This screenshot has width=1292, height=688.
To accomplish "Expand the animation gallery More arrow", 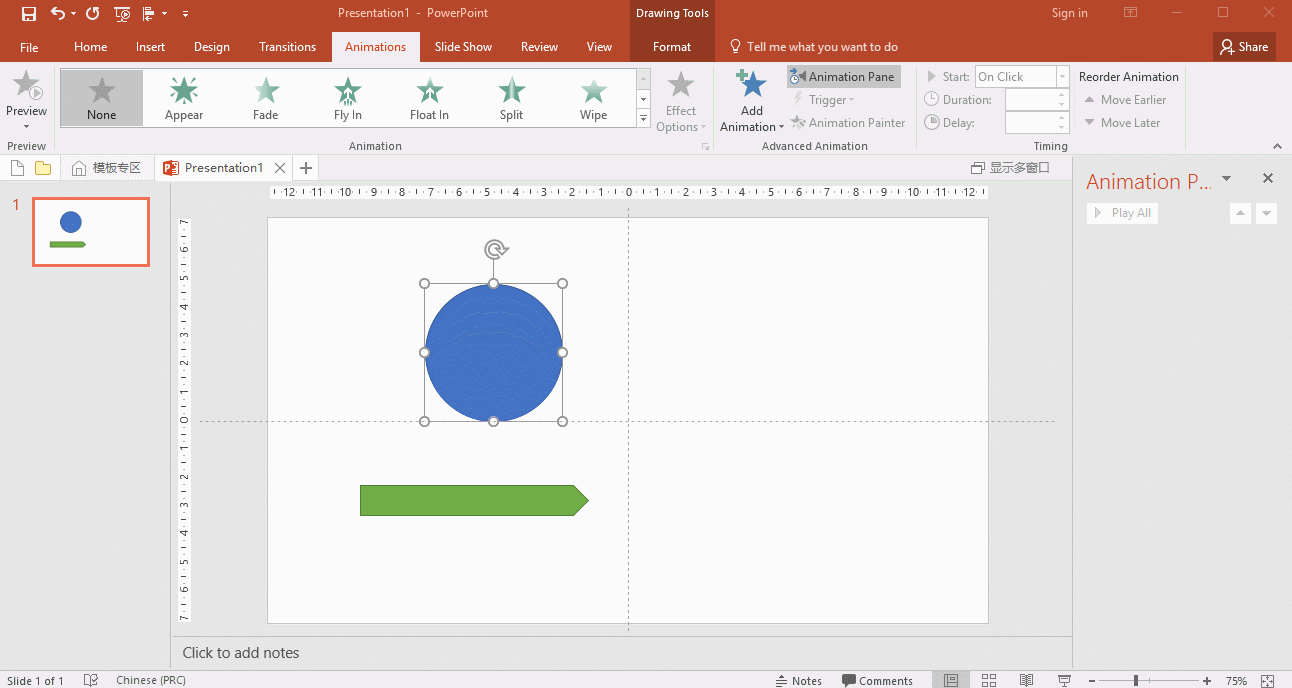I will (x=643, y=119).
